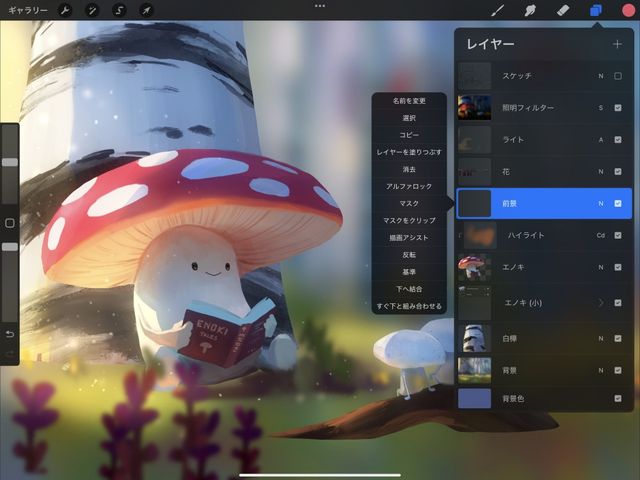Choose 反転 in the layer menu
The image size is (640, 480).
click(409, 255)
